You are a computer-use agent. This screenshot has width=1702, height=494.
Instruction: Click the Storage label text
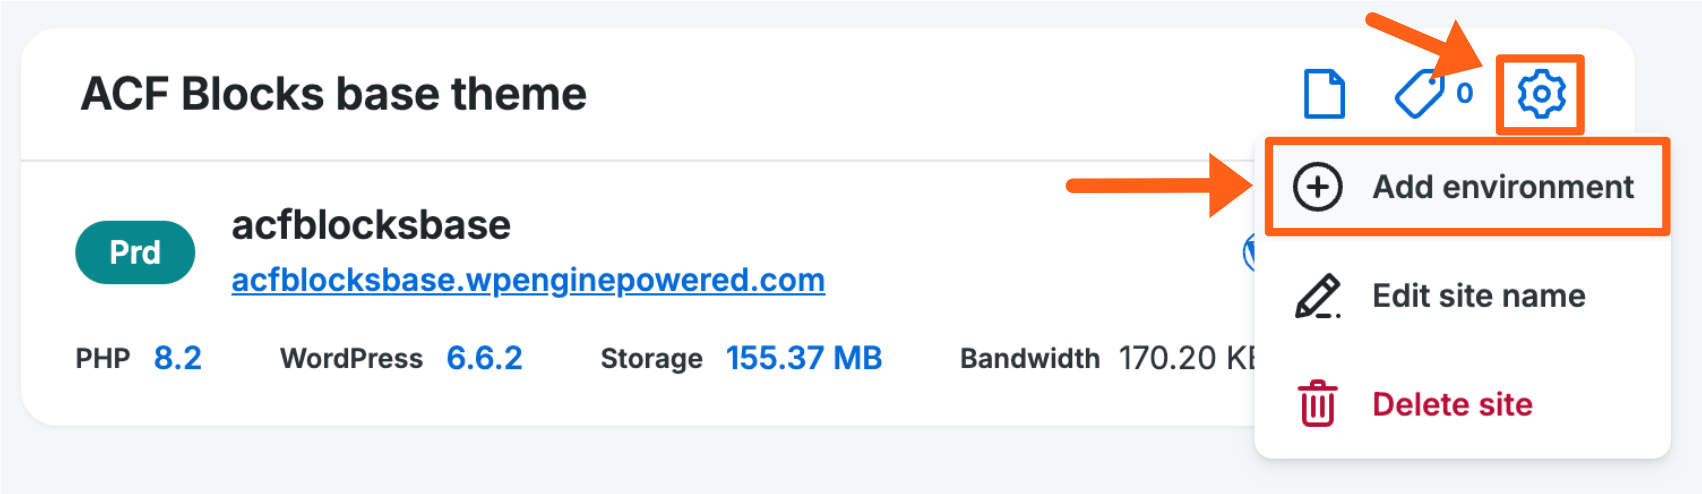pos(651,359)
